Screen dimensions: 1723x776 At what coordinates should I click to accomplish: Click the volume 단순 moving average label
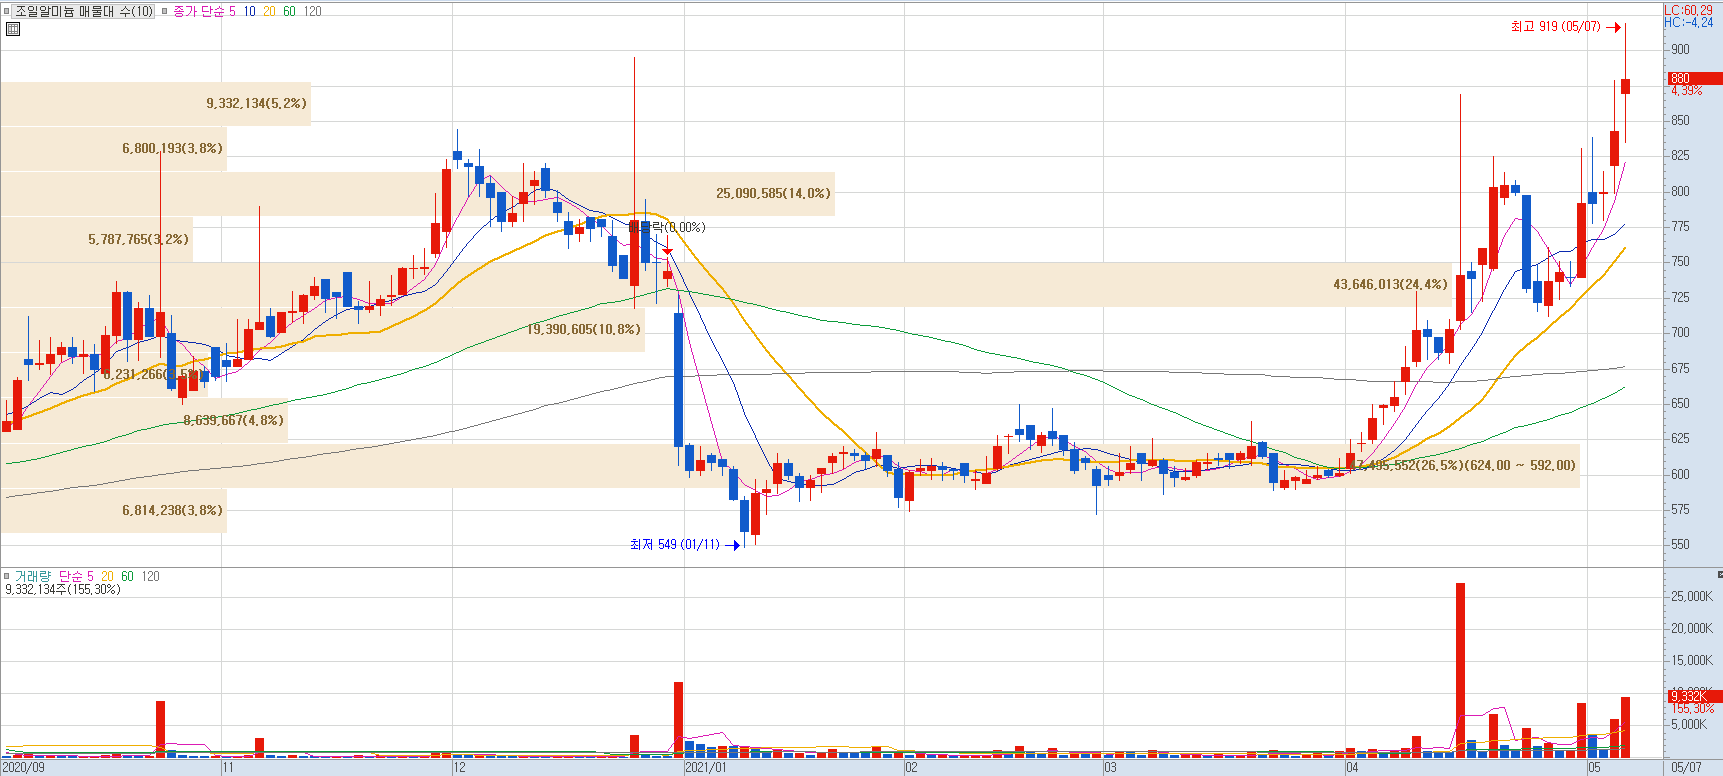coord(70,576)
